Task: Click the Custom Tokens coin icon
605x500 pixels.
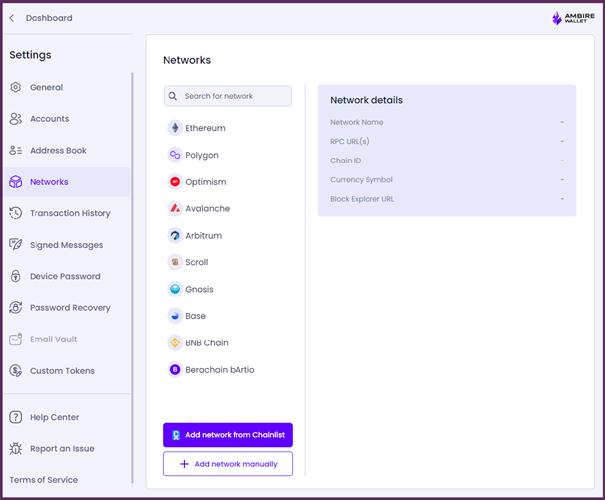Action: pos(15,371)
